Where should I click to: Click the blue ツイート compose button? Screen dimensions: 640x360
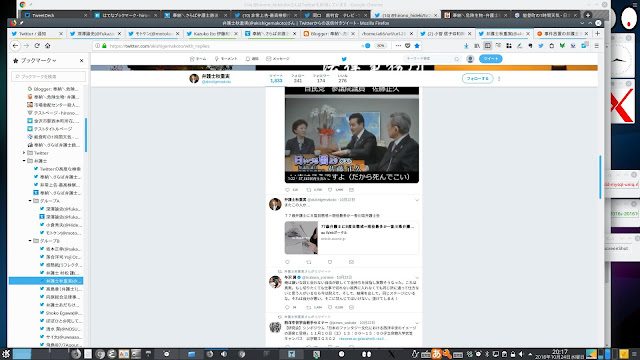491,59
